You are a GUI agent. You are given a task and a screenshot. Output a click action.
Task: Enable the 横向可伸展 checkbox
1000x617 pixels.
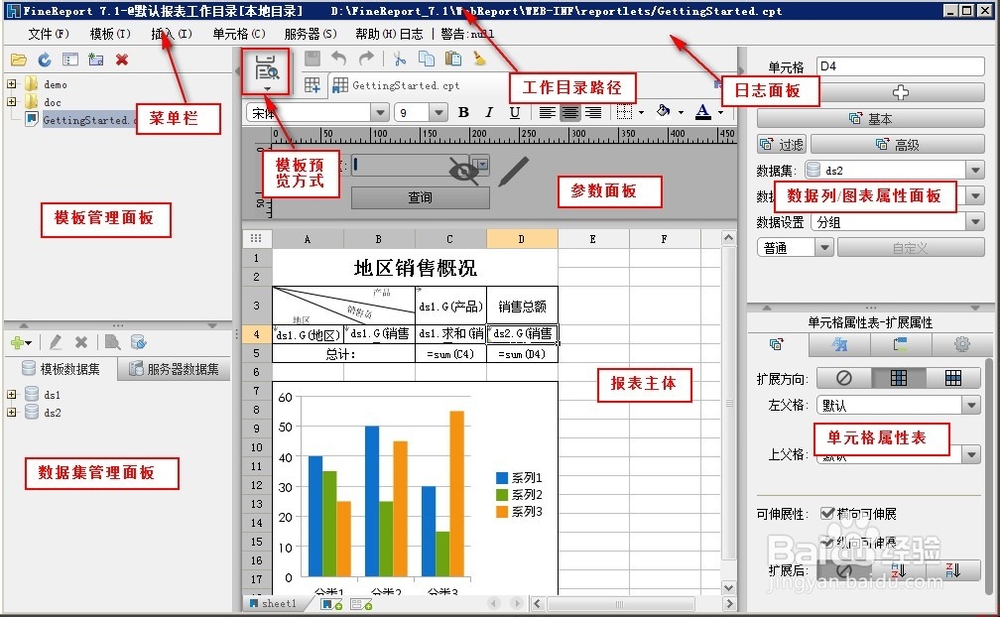pos(827,512)
